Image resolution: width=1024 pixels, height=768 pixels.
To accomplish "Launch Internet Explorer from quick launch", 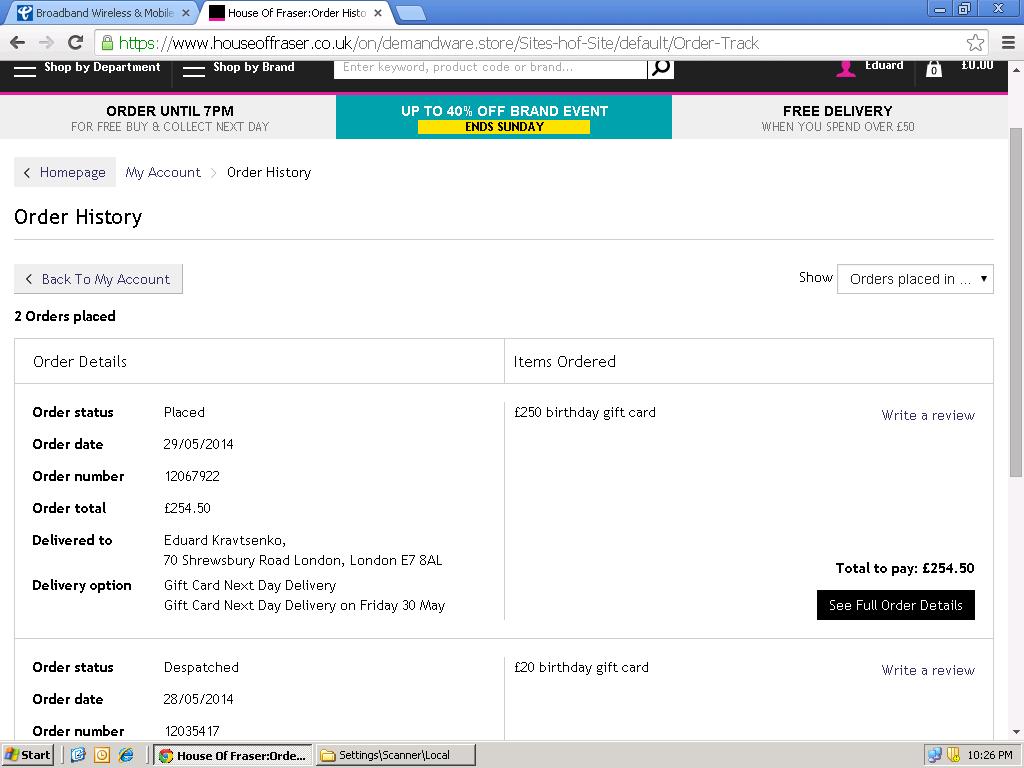I will pyautogui.click(x=125, y=755).
